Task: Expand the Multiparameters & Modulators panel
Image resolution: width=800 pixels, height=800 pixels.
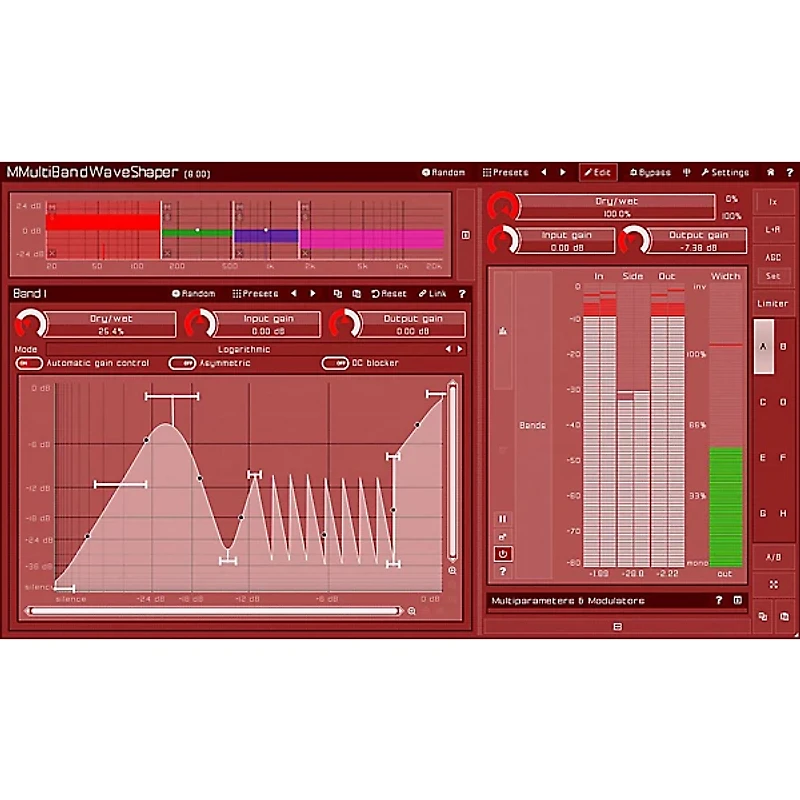Action: (x=735, y=600)
